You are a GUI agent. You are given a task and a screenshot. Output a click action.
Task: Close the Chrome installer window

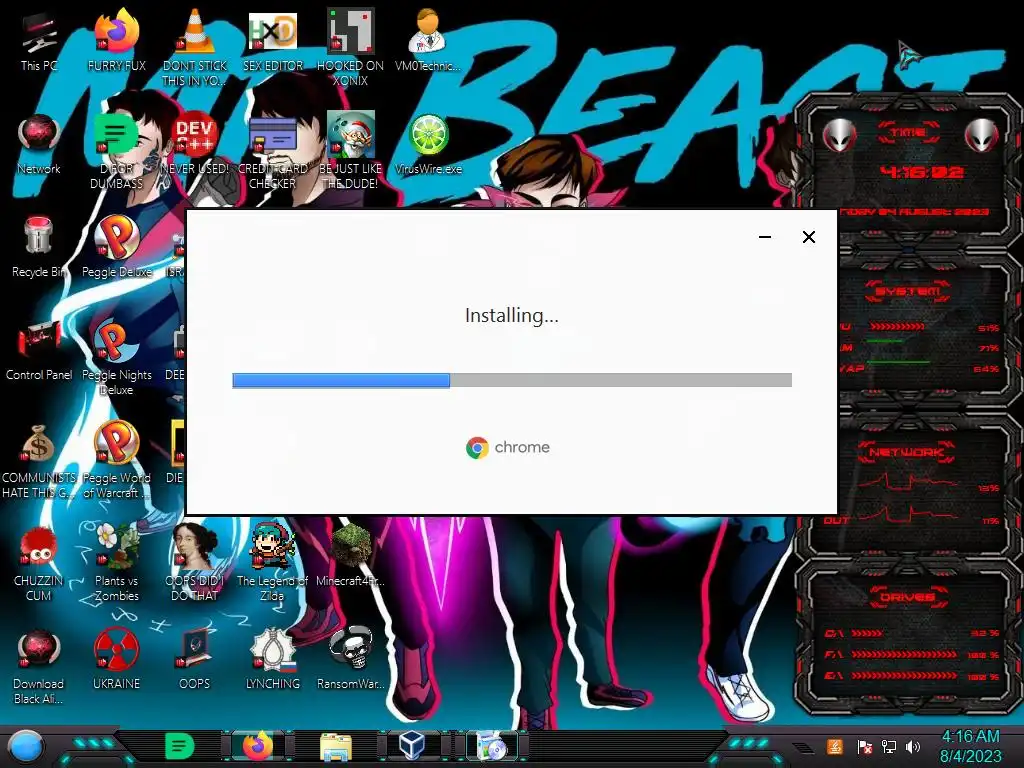point(808,237)
